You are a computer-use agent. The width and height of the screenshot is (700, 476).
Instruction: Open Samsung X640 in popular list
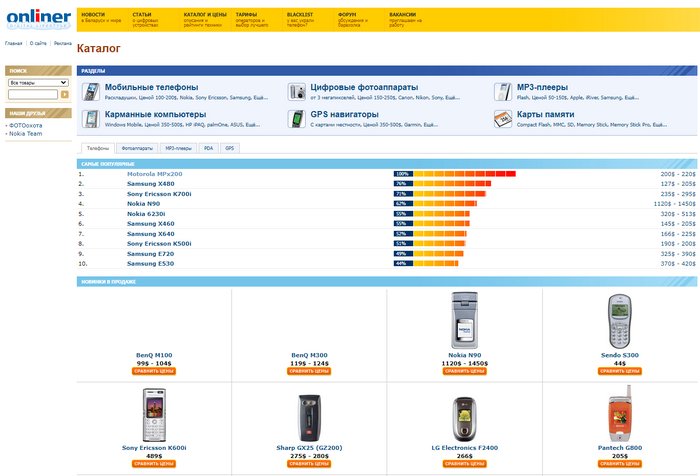(150, 234)
